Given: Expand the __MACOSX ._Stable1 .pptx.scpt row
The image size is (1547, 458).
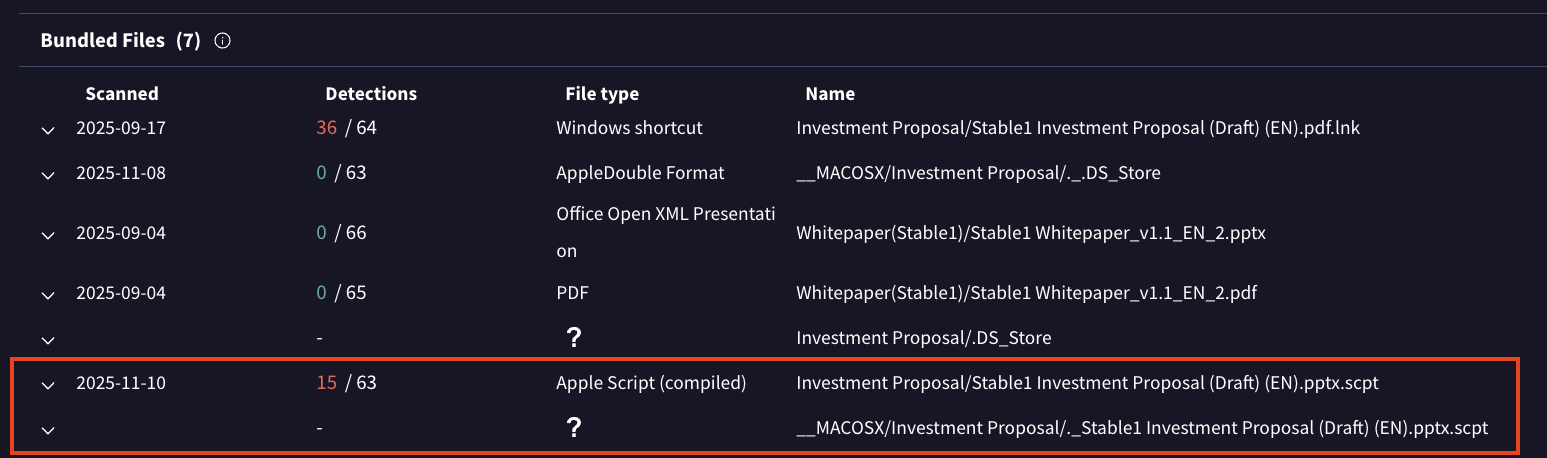Looking at the screenshot, I should coord(47,429).
